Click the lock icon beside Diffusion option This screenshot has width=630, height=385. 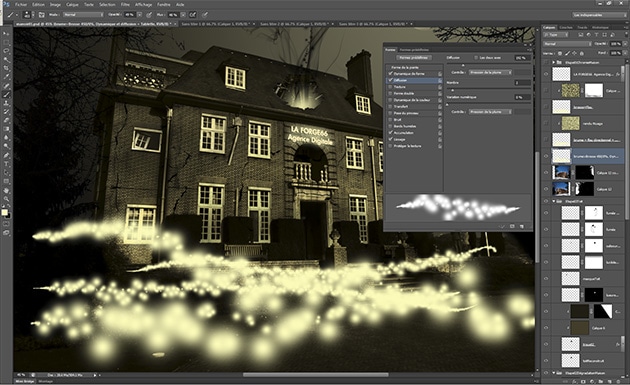coord(440,80)
